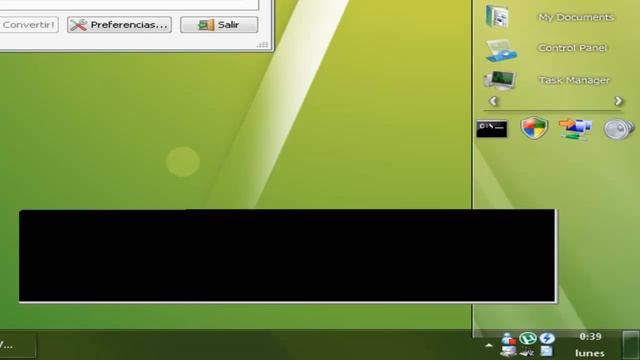Select the Control Panel label

(572, 48)
